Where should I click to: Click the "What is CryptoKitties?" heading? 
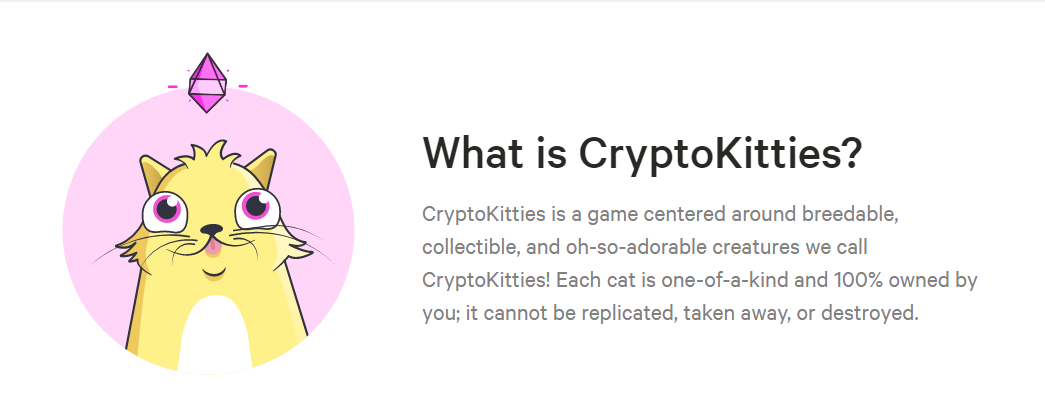tap(643, 155)
